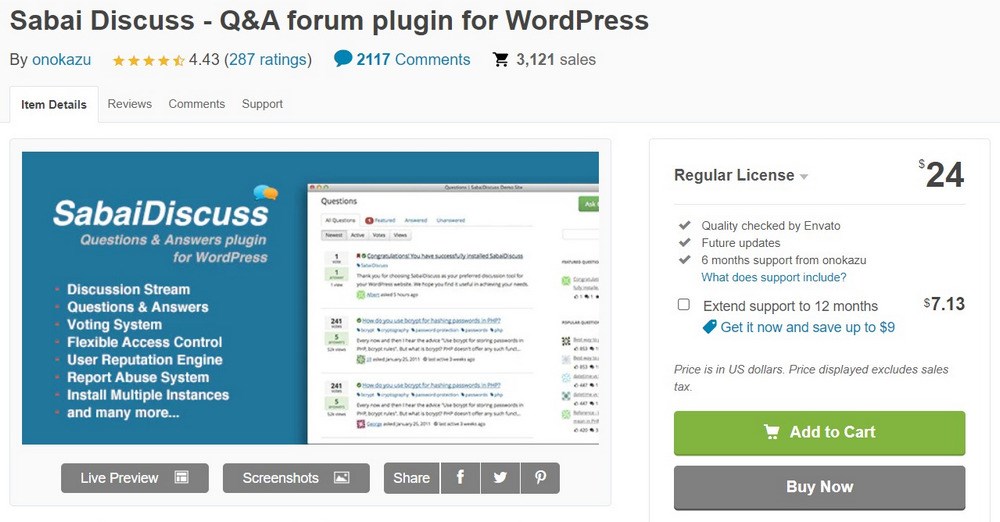
Task: Open the Live Preview button
Action: [135, 478]
